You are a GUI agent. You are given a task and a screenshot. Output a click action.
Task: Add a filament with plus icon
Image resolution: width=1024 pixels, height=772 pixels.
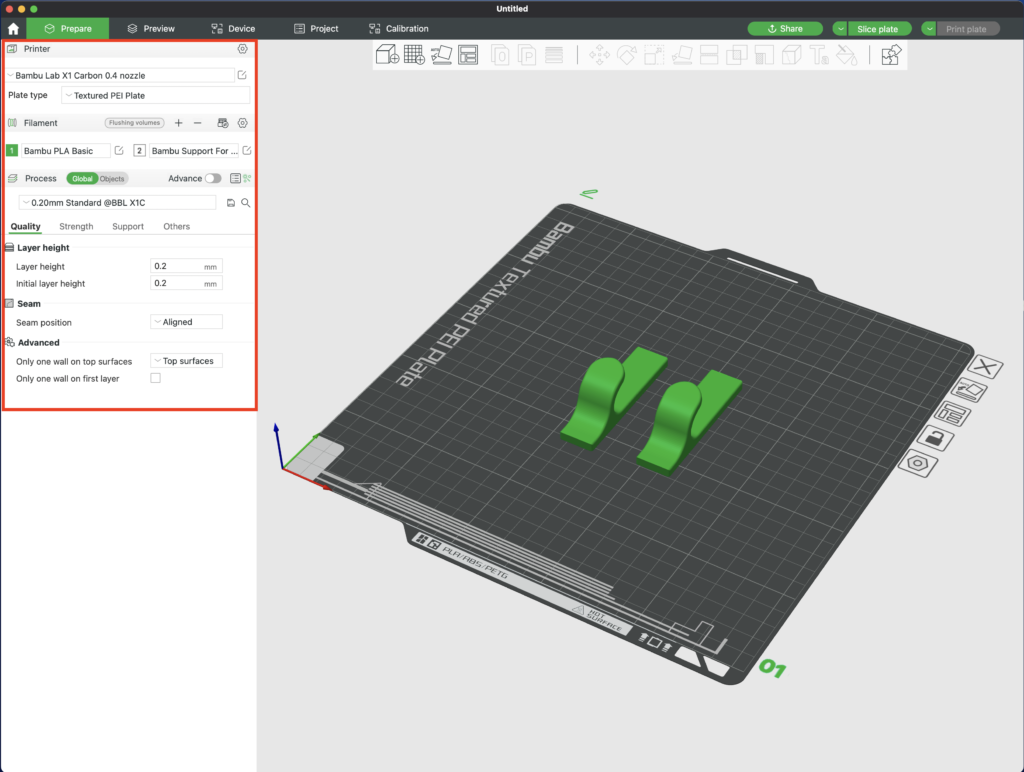pos(178,123)
